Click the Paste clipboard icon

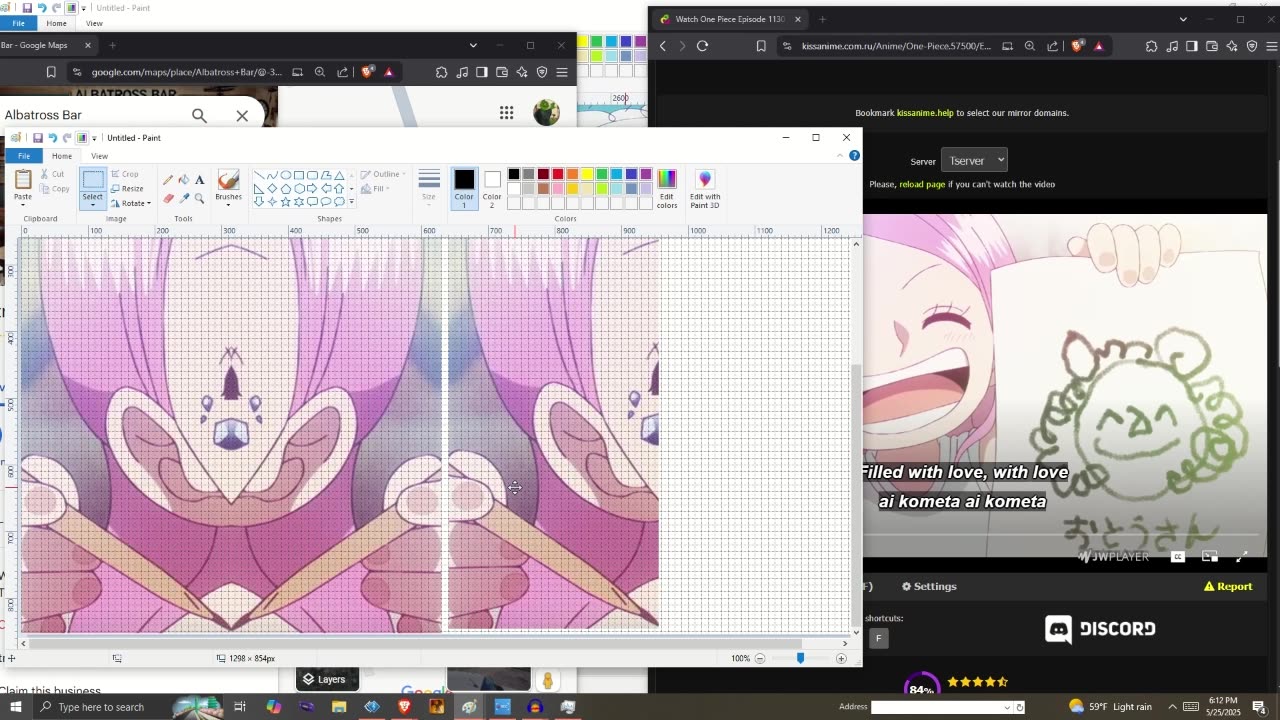(x=23, y=179)
